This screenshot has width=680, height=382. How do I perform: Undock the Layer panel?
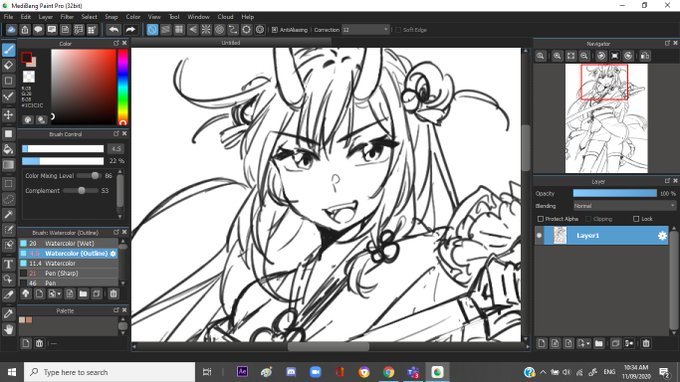(x=667, y=181)
